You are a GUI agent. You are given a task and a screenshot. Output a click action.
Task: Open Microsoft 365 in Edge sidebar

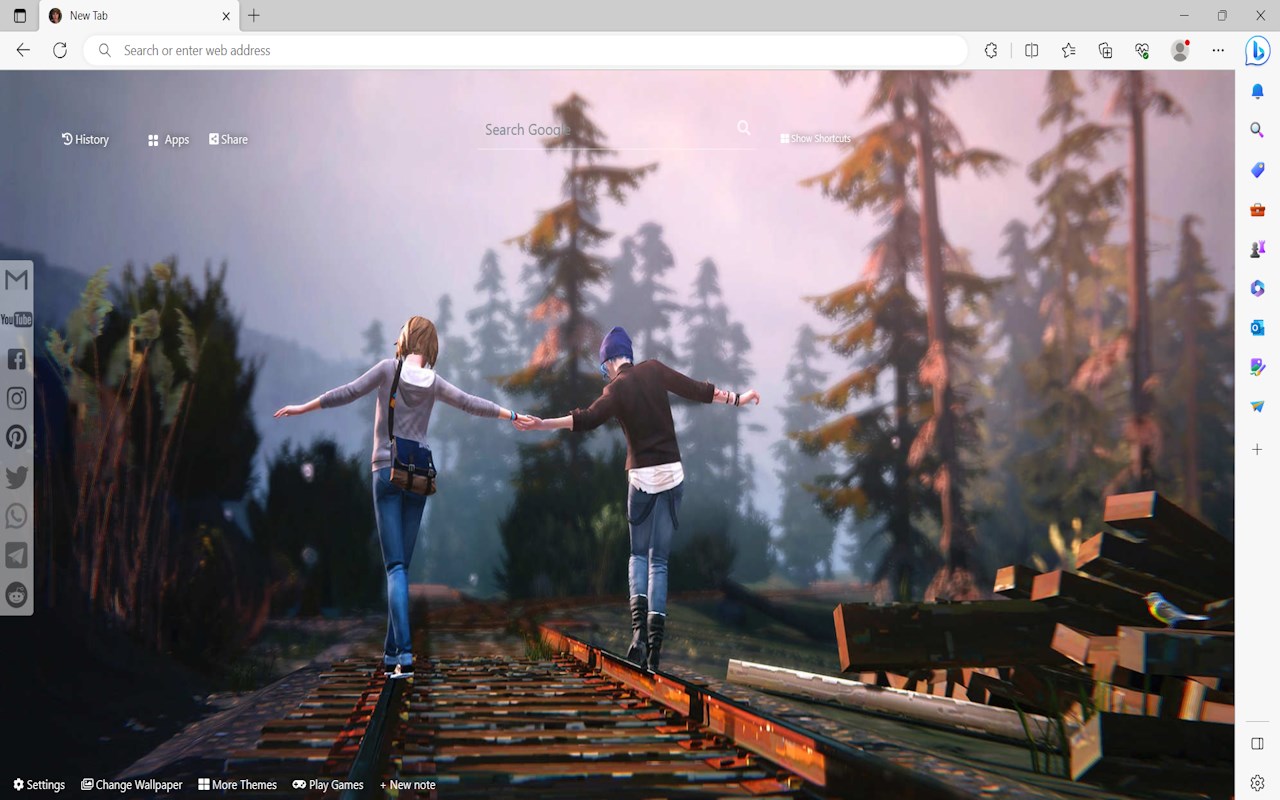pyautogui.click(x=1258, y=288)
